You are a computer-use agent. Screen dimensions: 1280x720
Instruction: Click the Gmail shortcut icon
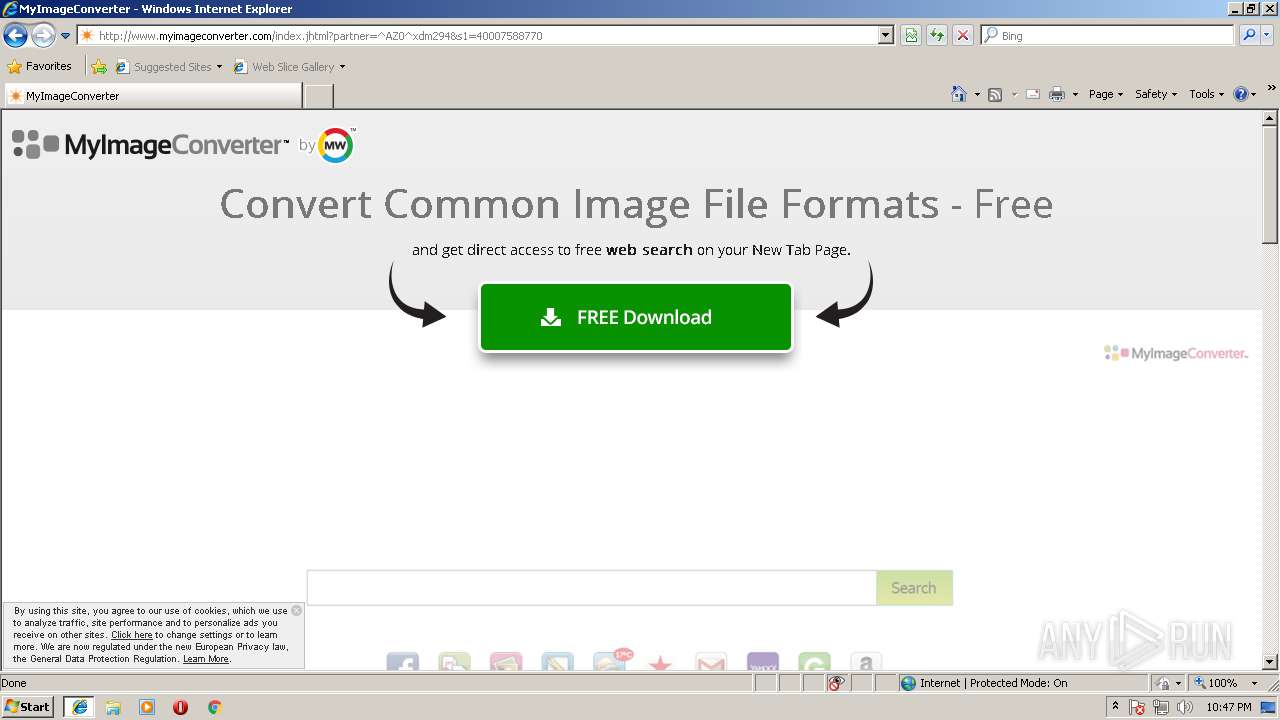(x=711, y=662)
